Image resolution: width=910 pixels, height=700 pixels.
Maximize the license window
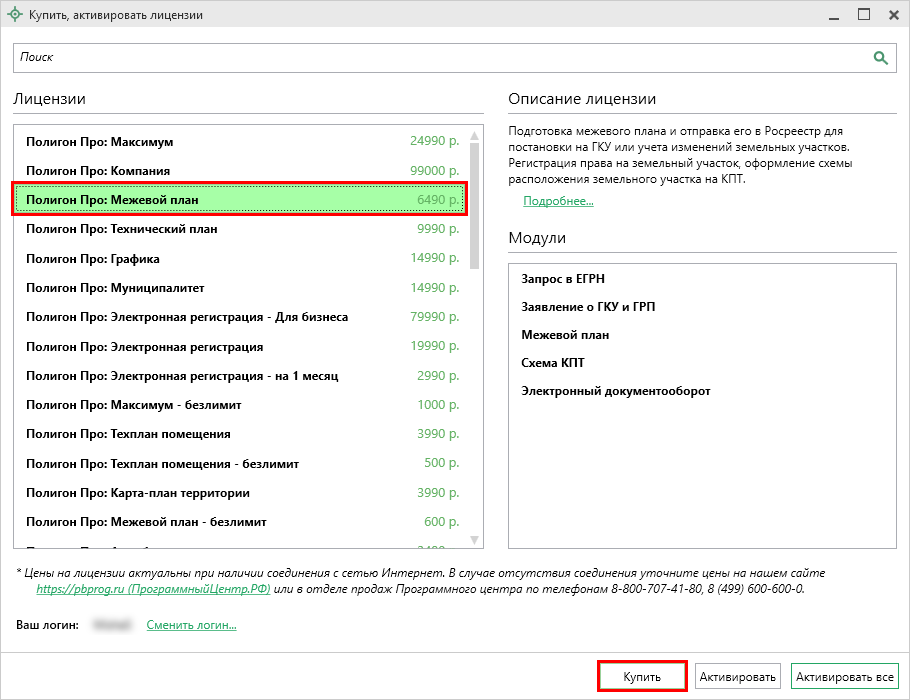point(863,15)
